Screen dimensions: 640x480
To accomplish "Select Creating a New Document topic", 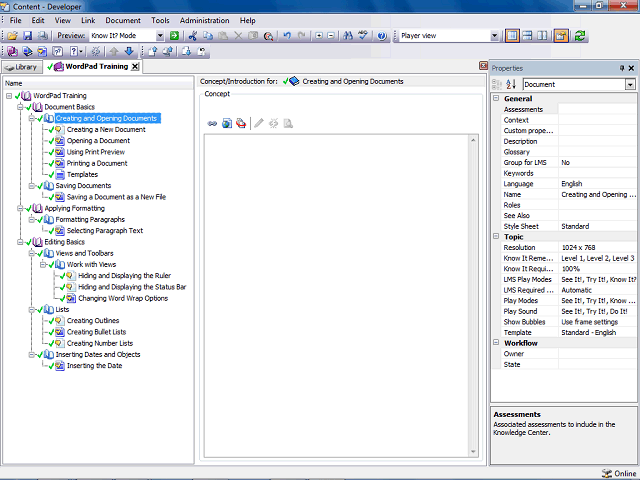I will (x=106, y=129).
